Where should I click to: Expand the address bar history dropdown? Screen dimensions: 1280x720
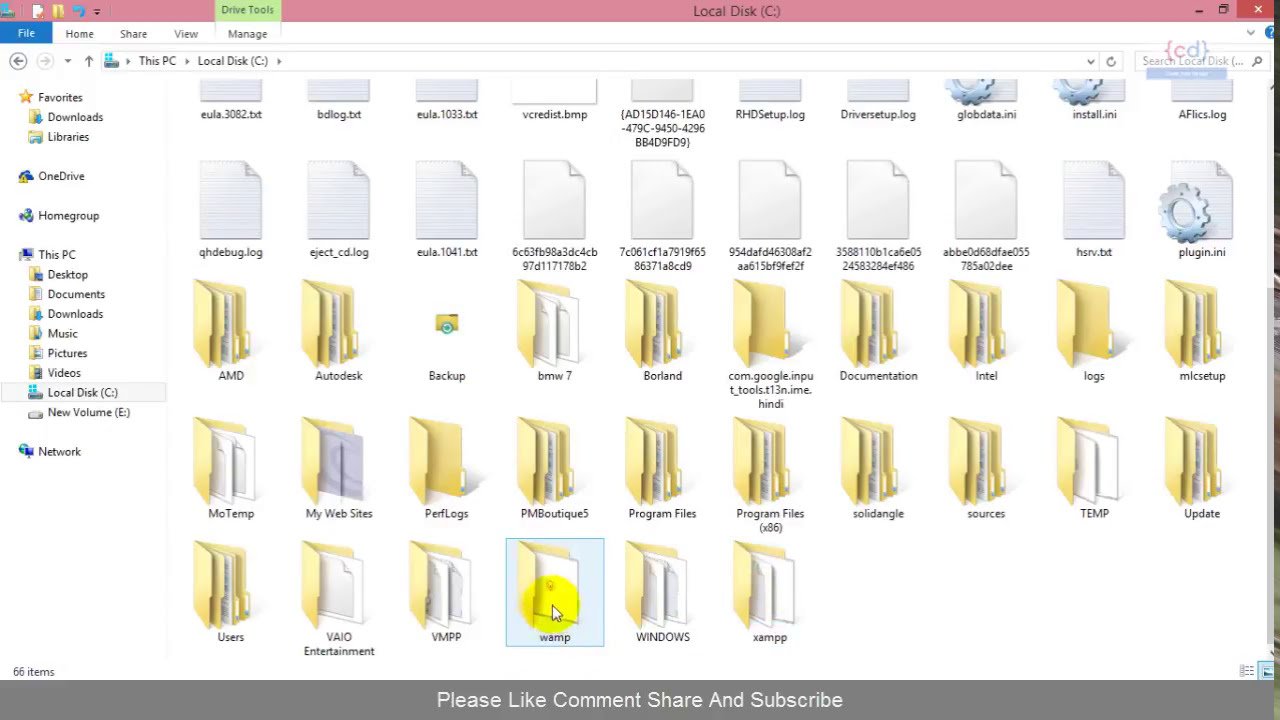tap(1090, 61)
